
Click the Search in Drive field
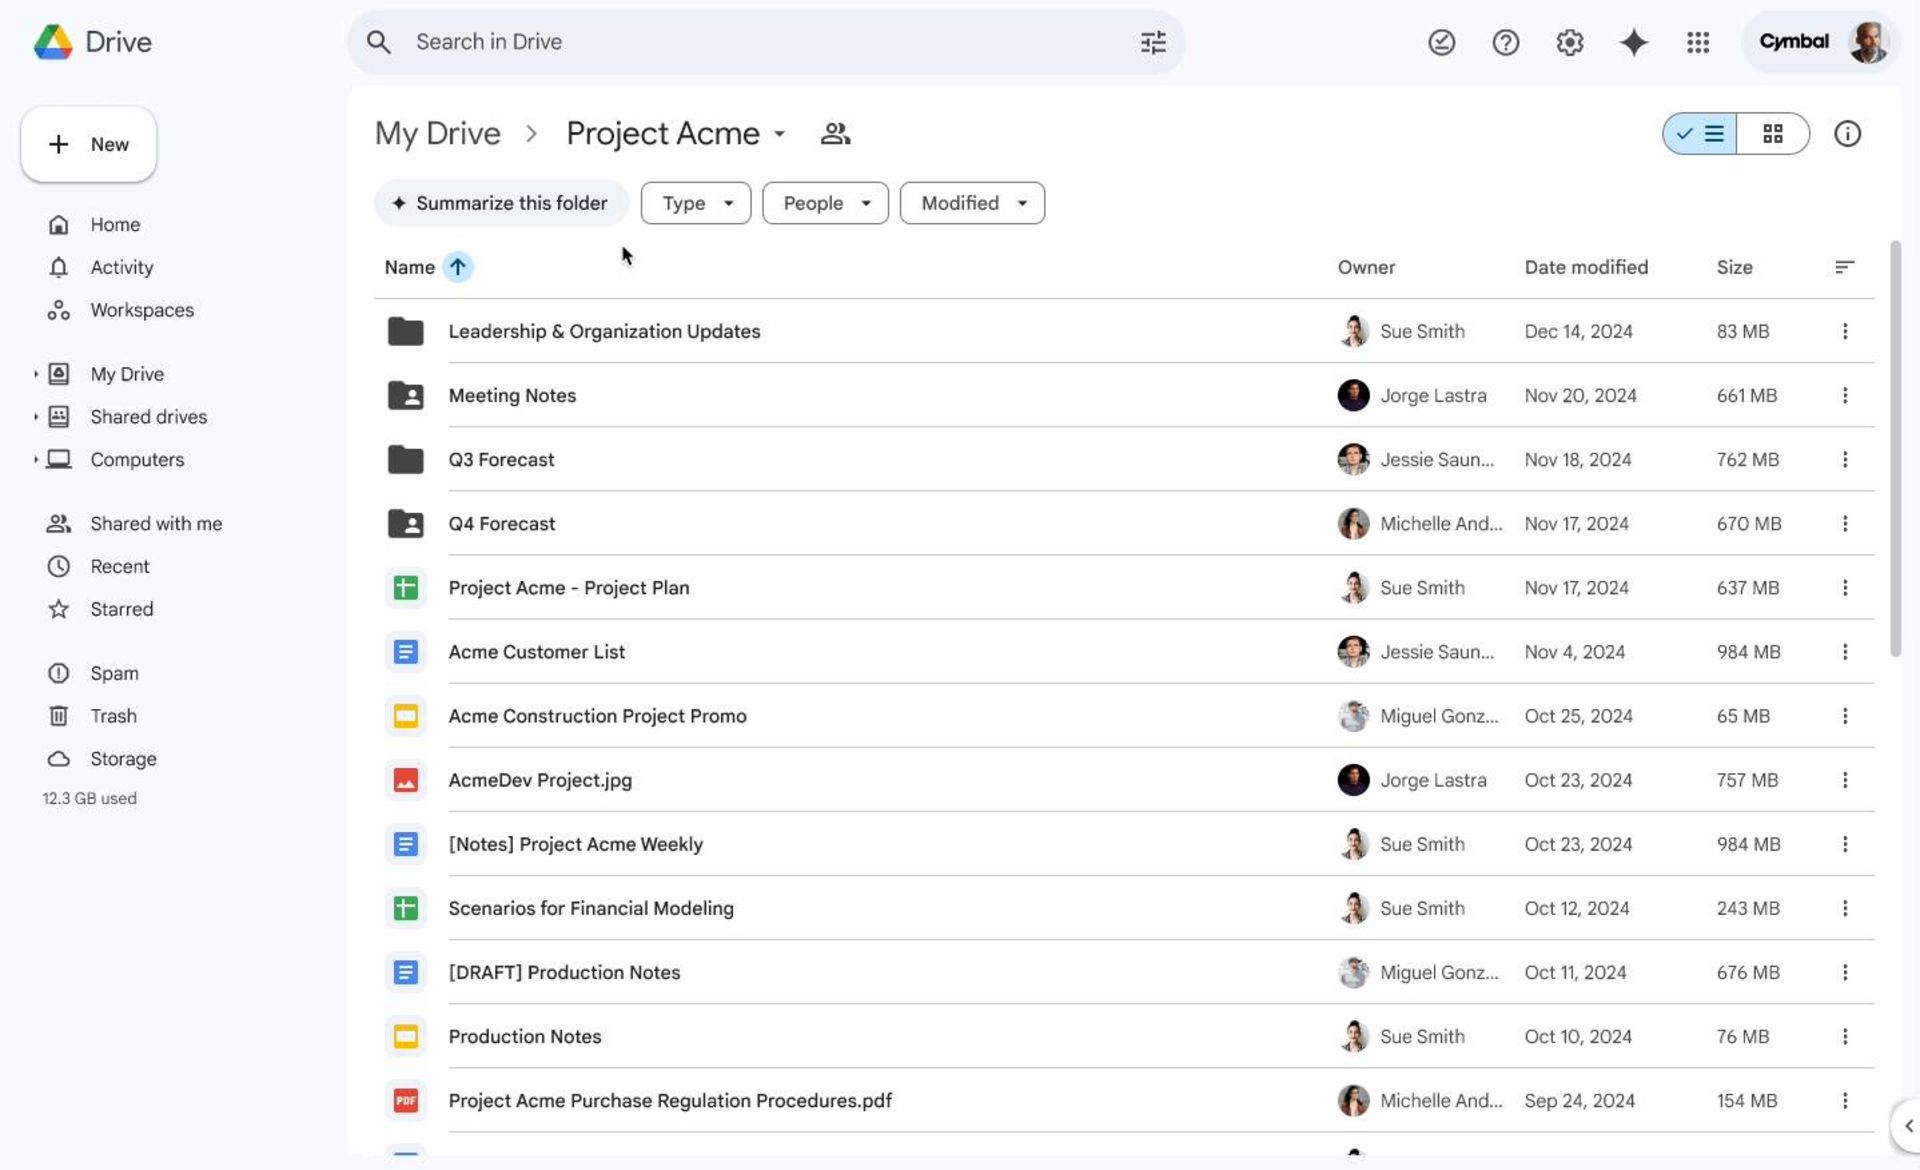tap(765, 42)
